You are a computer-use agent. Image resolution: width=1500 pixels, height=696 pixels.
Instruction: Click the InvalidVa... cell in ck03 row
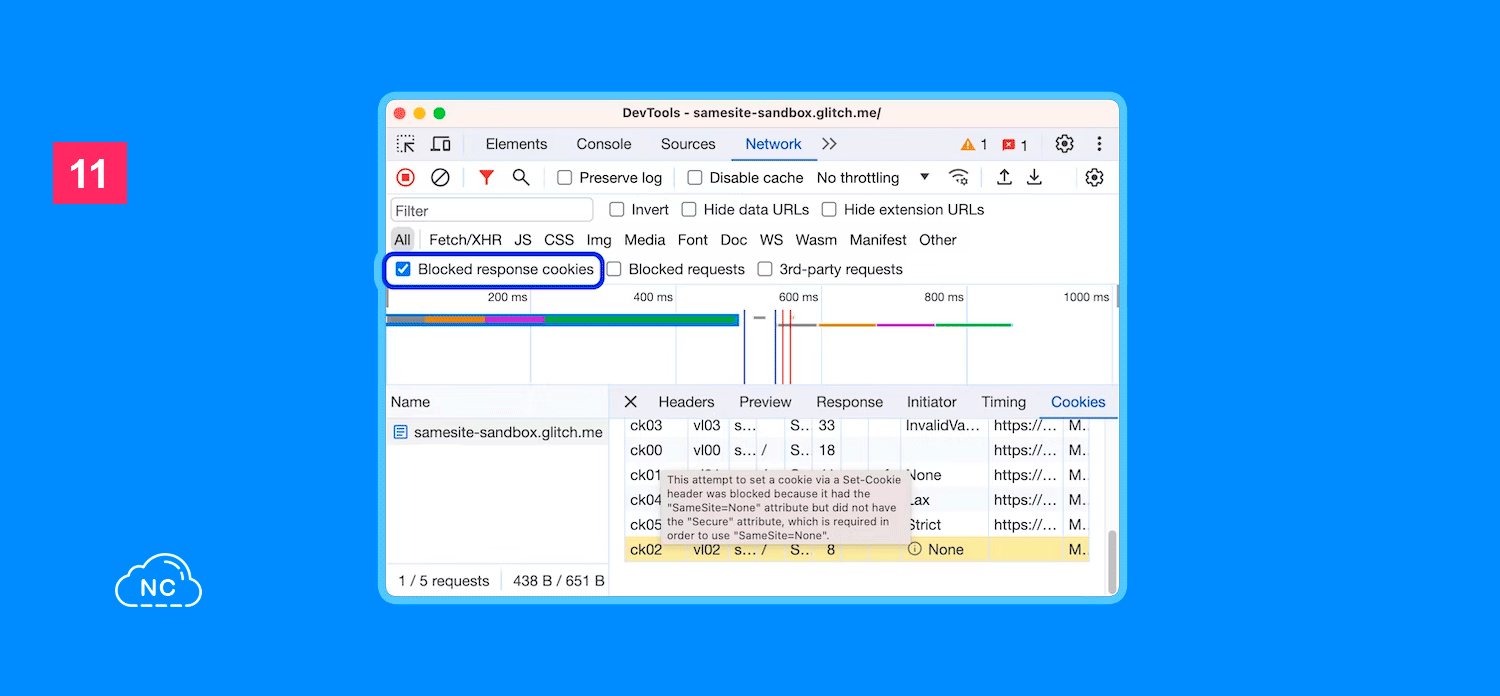(944, 426)
